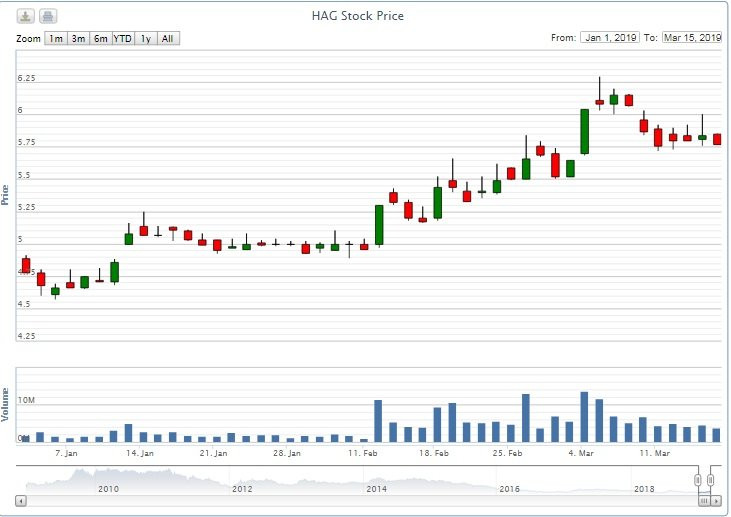The width and height of the screenshot is (731, 517).
Task: Click the large green candlestick at 11. Feb
Action: (x=379, y=225)
